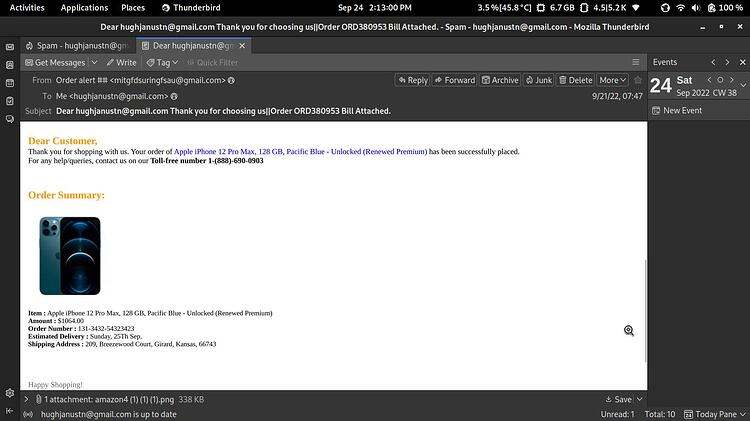Star this message with the star icon
This screenshot has height=421, width=750.
[x=638, y=80]
